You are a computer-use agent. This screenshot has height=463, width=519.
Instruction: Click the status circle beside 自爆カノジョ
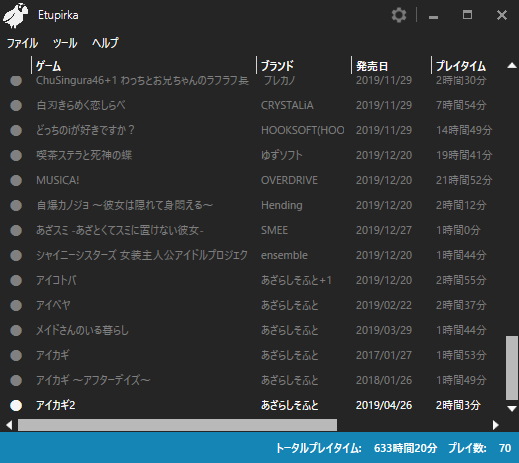(16, 205)
